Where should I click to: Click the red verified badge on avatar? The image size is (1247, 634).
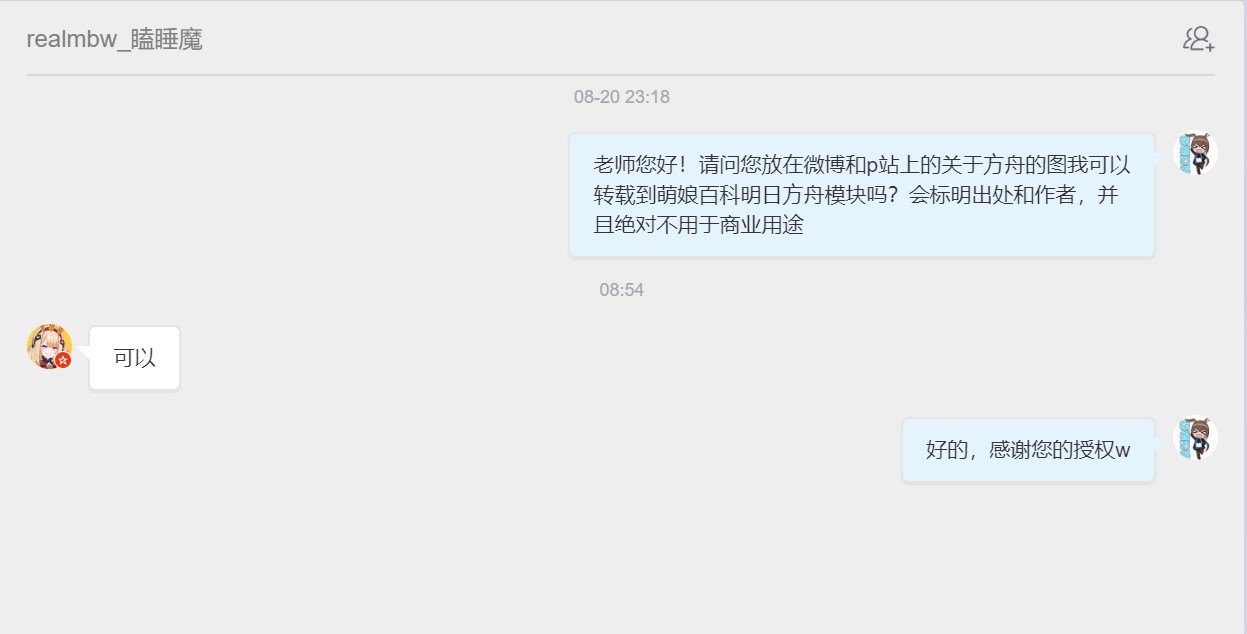(x=63, y=360)
